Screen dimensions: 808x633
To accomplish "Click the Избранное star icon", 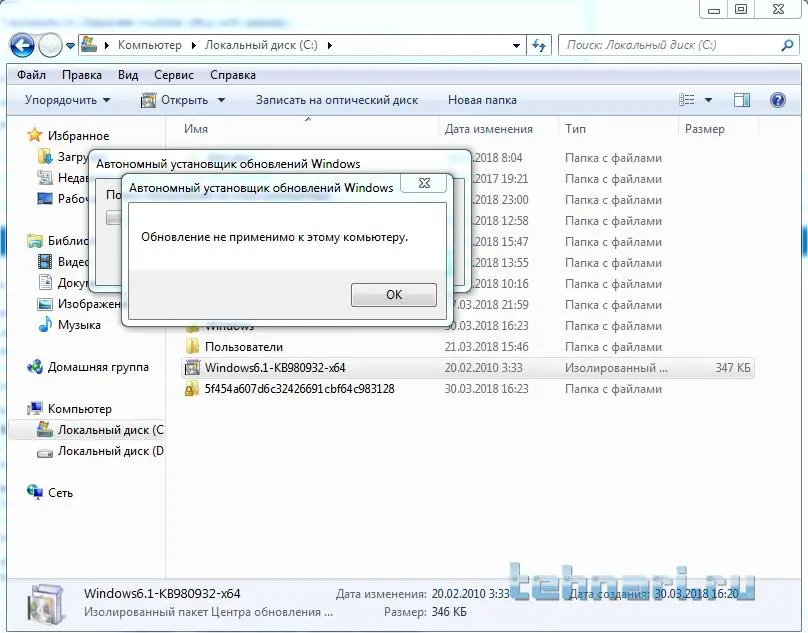I will [35, 135].
